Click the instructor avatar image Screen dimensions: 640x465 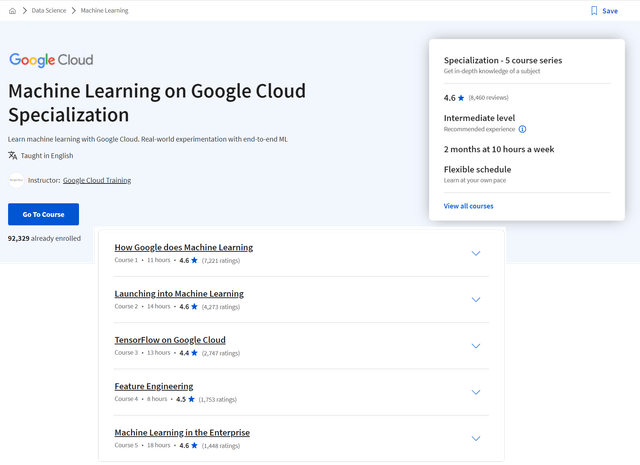pos(16,180)
